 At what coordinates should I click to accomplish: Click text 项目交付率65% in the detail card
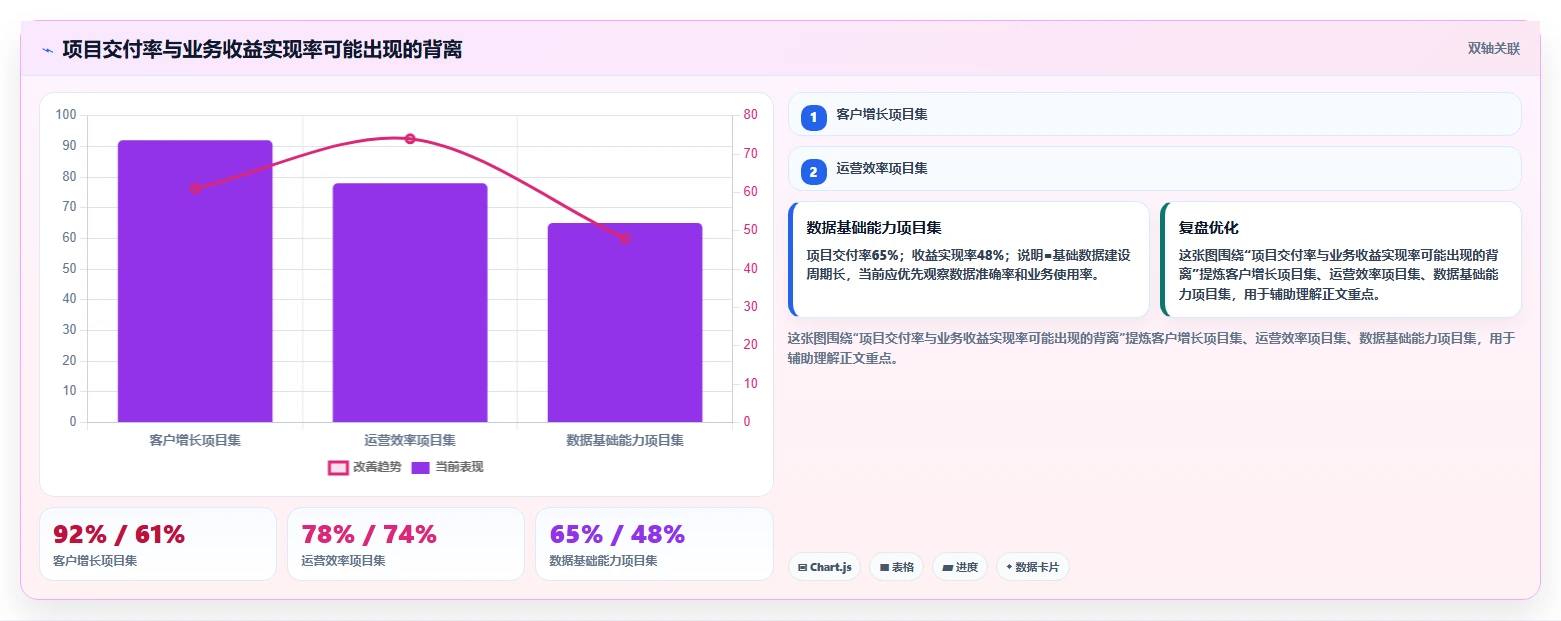(x=853, y=255)
